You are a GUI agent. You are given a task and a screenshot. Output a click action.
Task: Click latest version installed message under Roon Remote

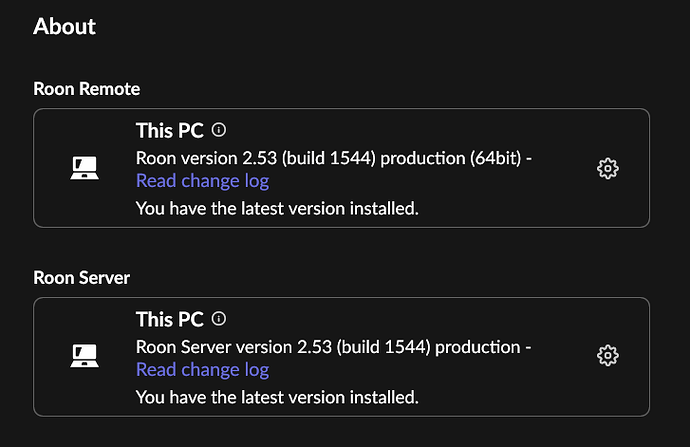(277, 208)
